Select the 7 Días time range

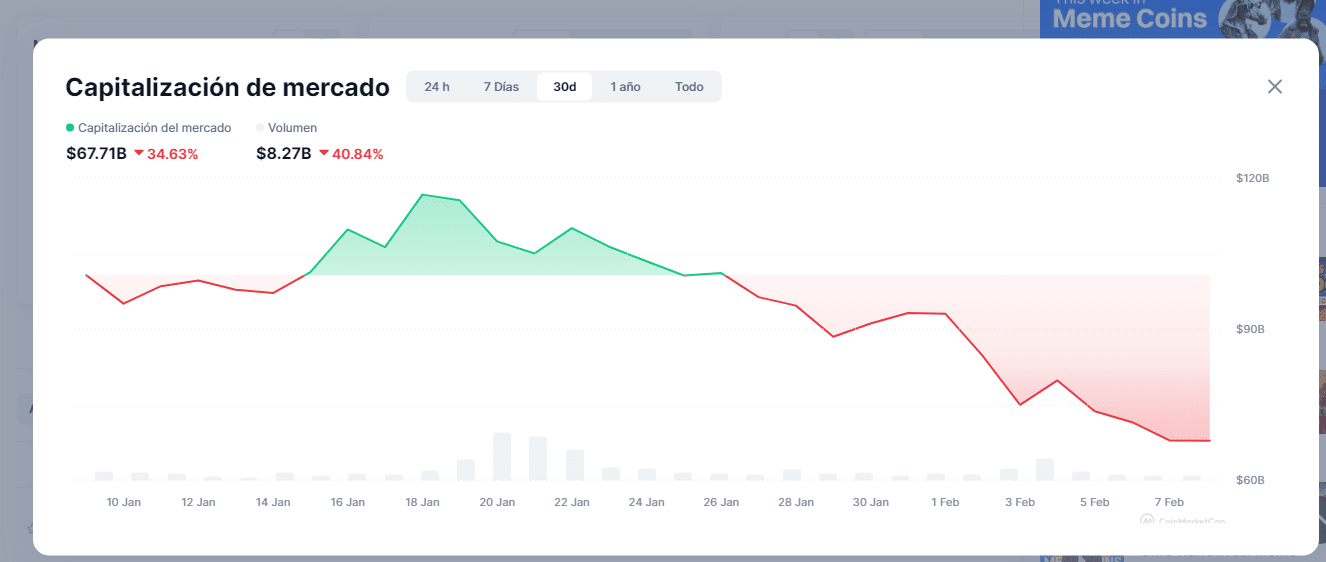point(501,87)
